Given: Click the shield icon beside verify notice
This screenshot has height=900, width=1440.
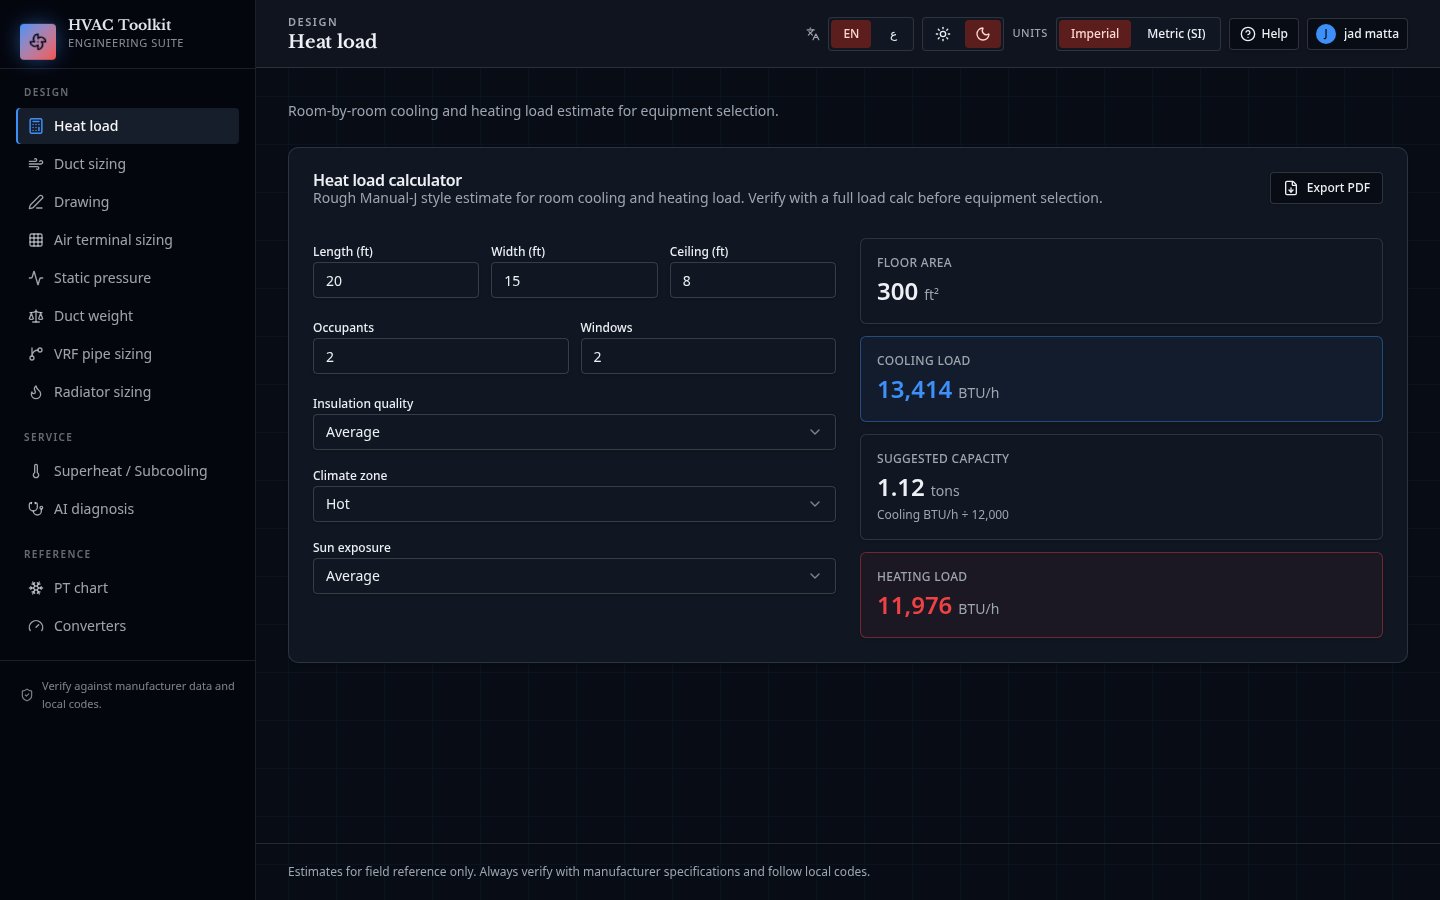Looking at the screenshot, I should point(27,695).
